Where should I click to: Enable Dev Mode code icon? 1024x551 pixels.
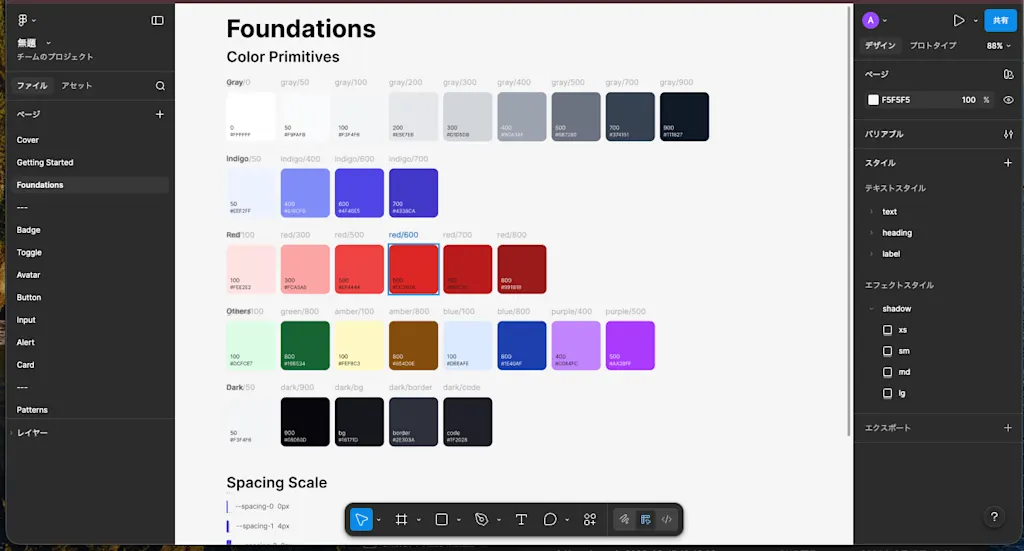pyautogui.click(x=666, y=520)
